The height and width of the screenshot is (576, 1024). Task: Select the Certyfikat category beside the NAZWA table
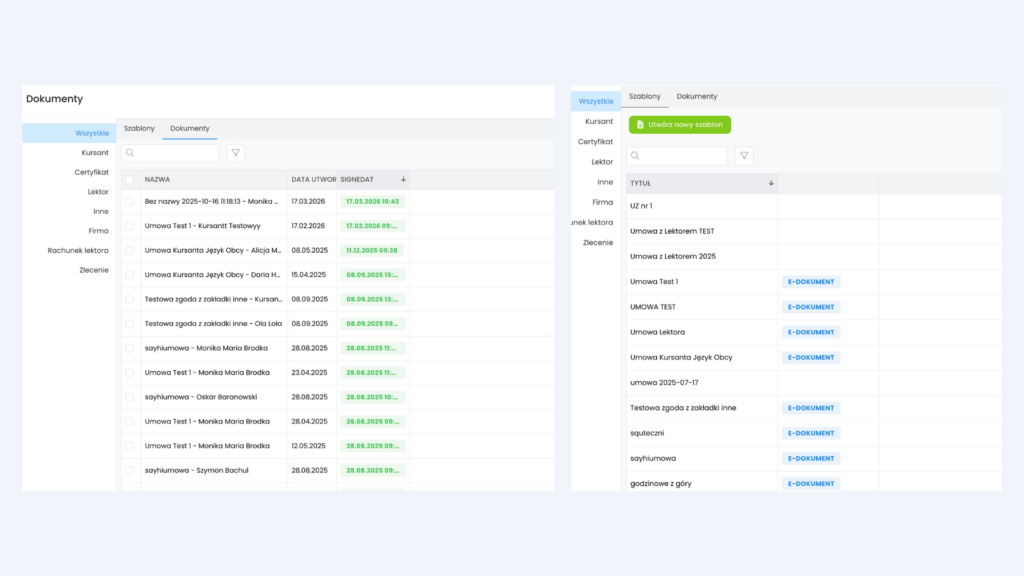tap(91, 172)
